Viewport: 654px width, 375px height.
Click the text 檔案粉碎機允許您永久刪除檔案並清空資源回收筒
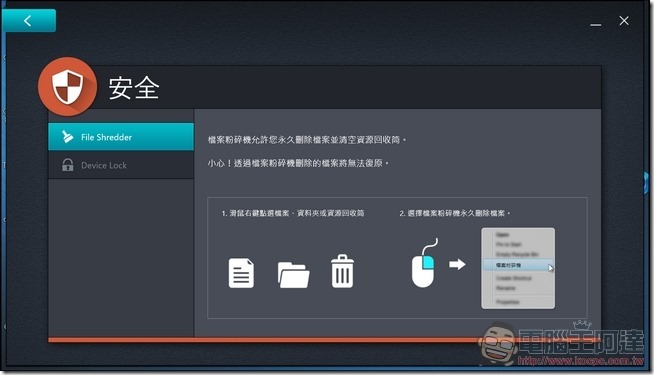pos(307,140)
